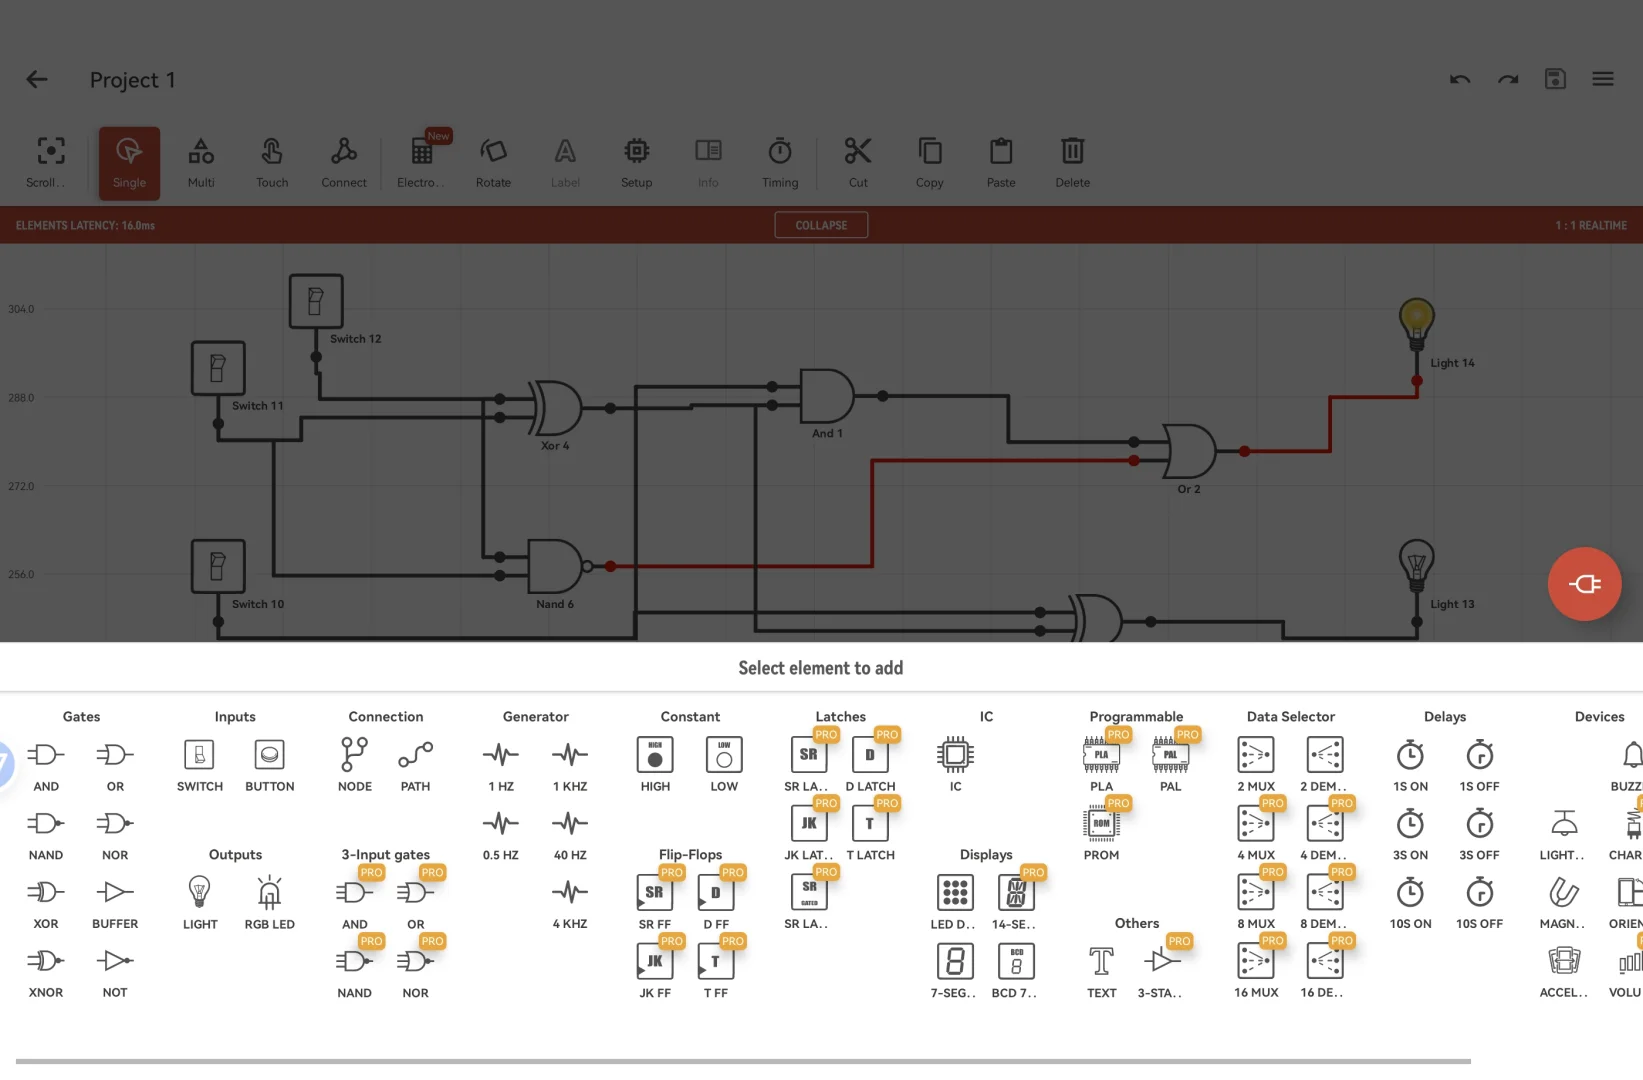Select the Xor 4 gate on canvas
The image size is (1643, 1080).
pyautogui.click(x=556, y=408)
